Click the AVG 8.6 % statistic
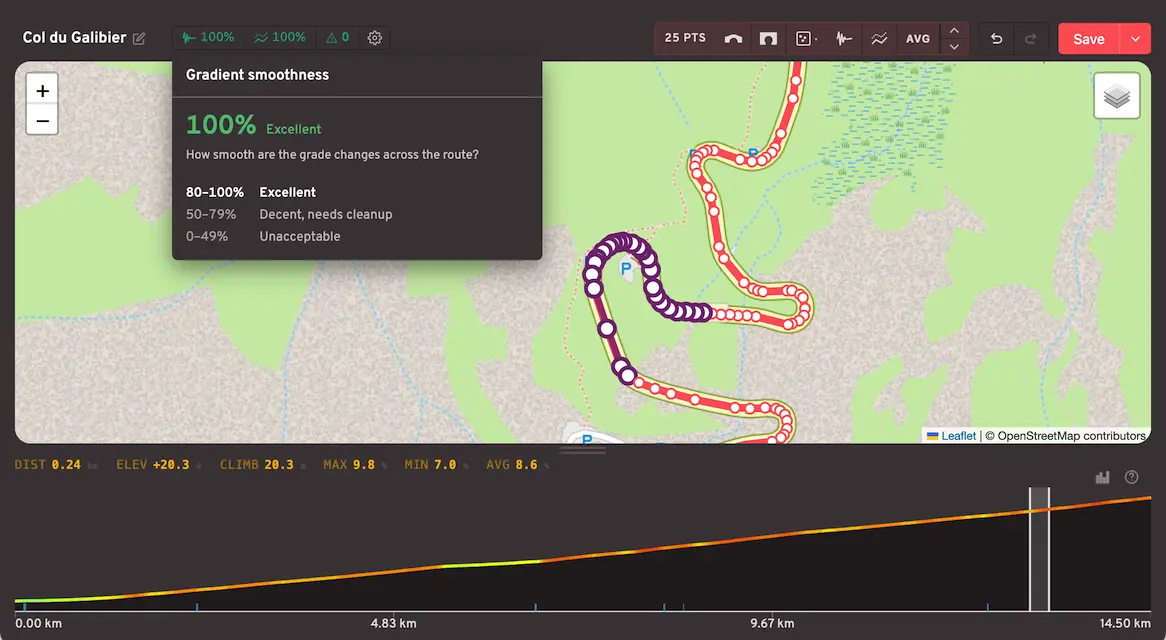This screenshot has height=640, width=1166. pyautogui.click(x=518, y=465)
